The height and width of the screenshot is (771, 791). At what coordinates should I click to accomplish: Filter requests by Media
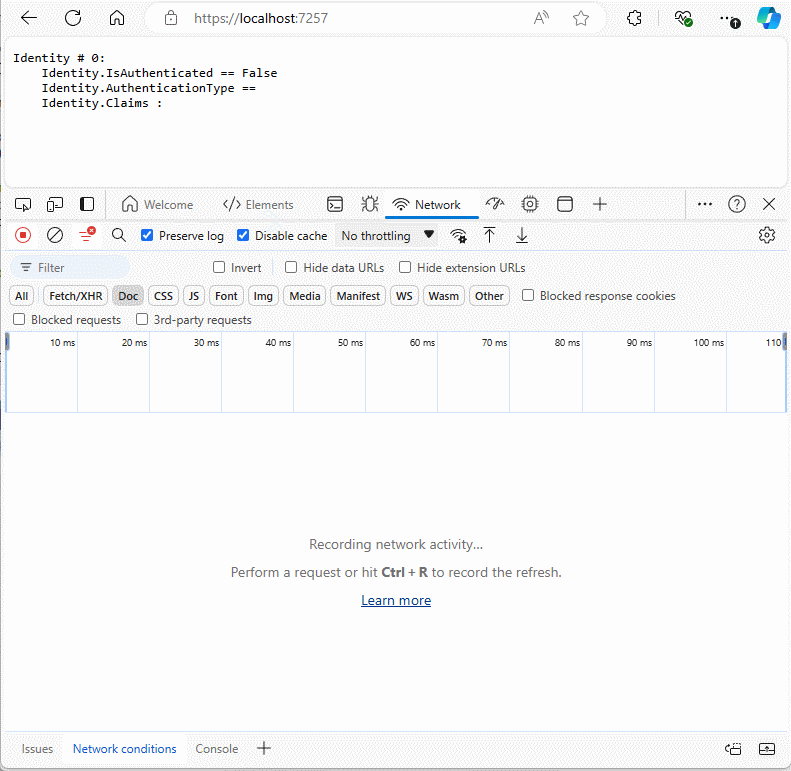[305, 296]
